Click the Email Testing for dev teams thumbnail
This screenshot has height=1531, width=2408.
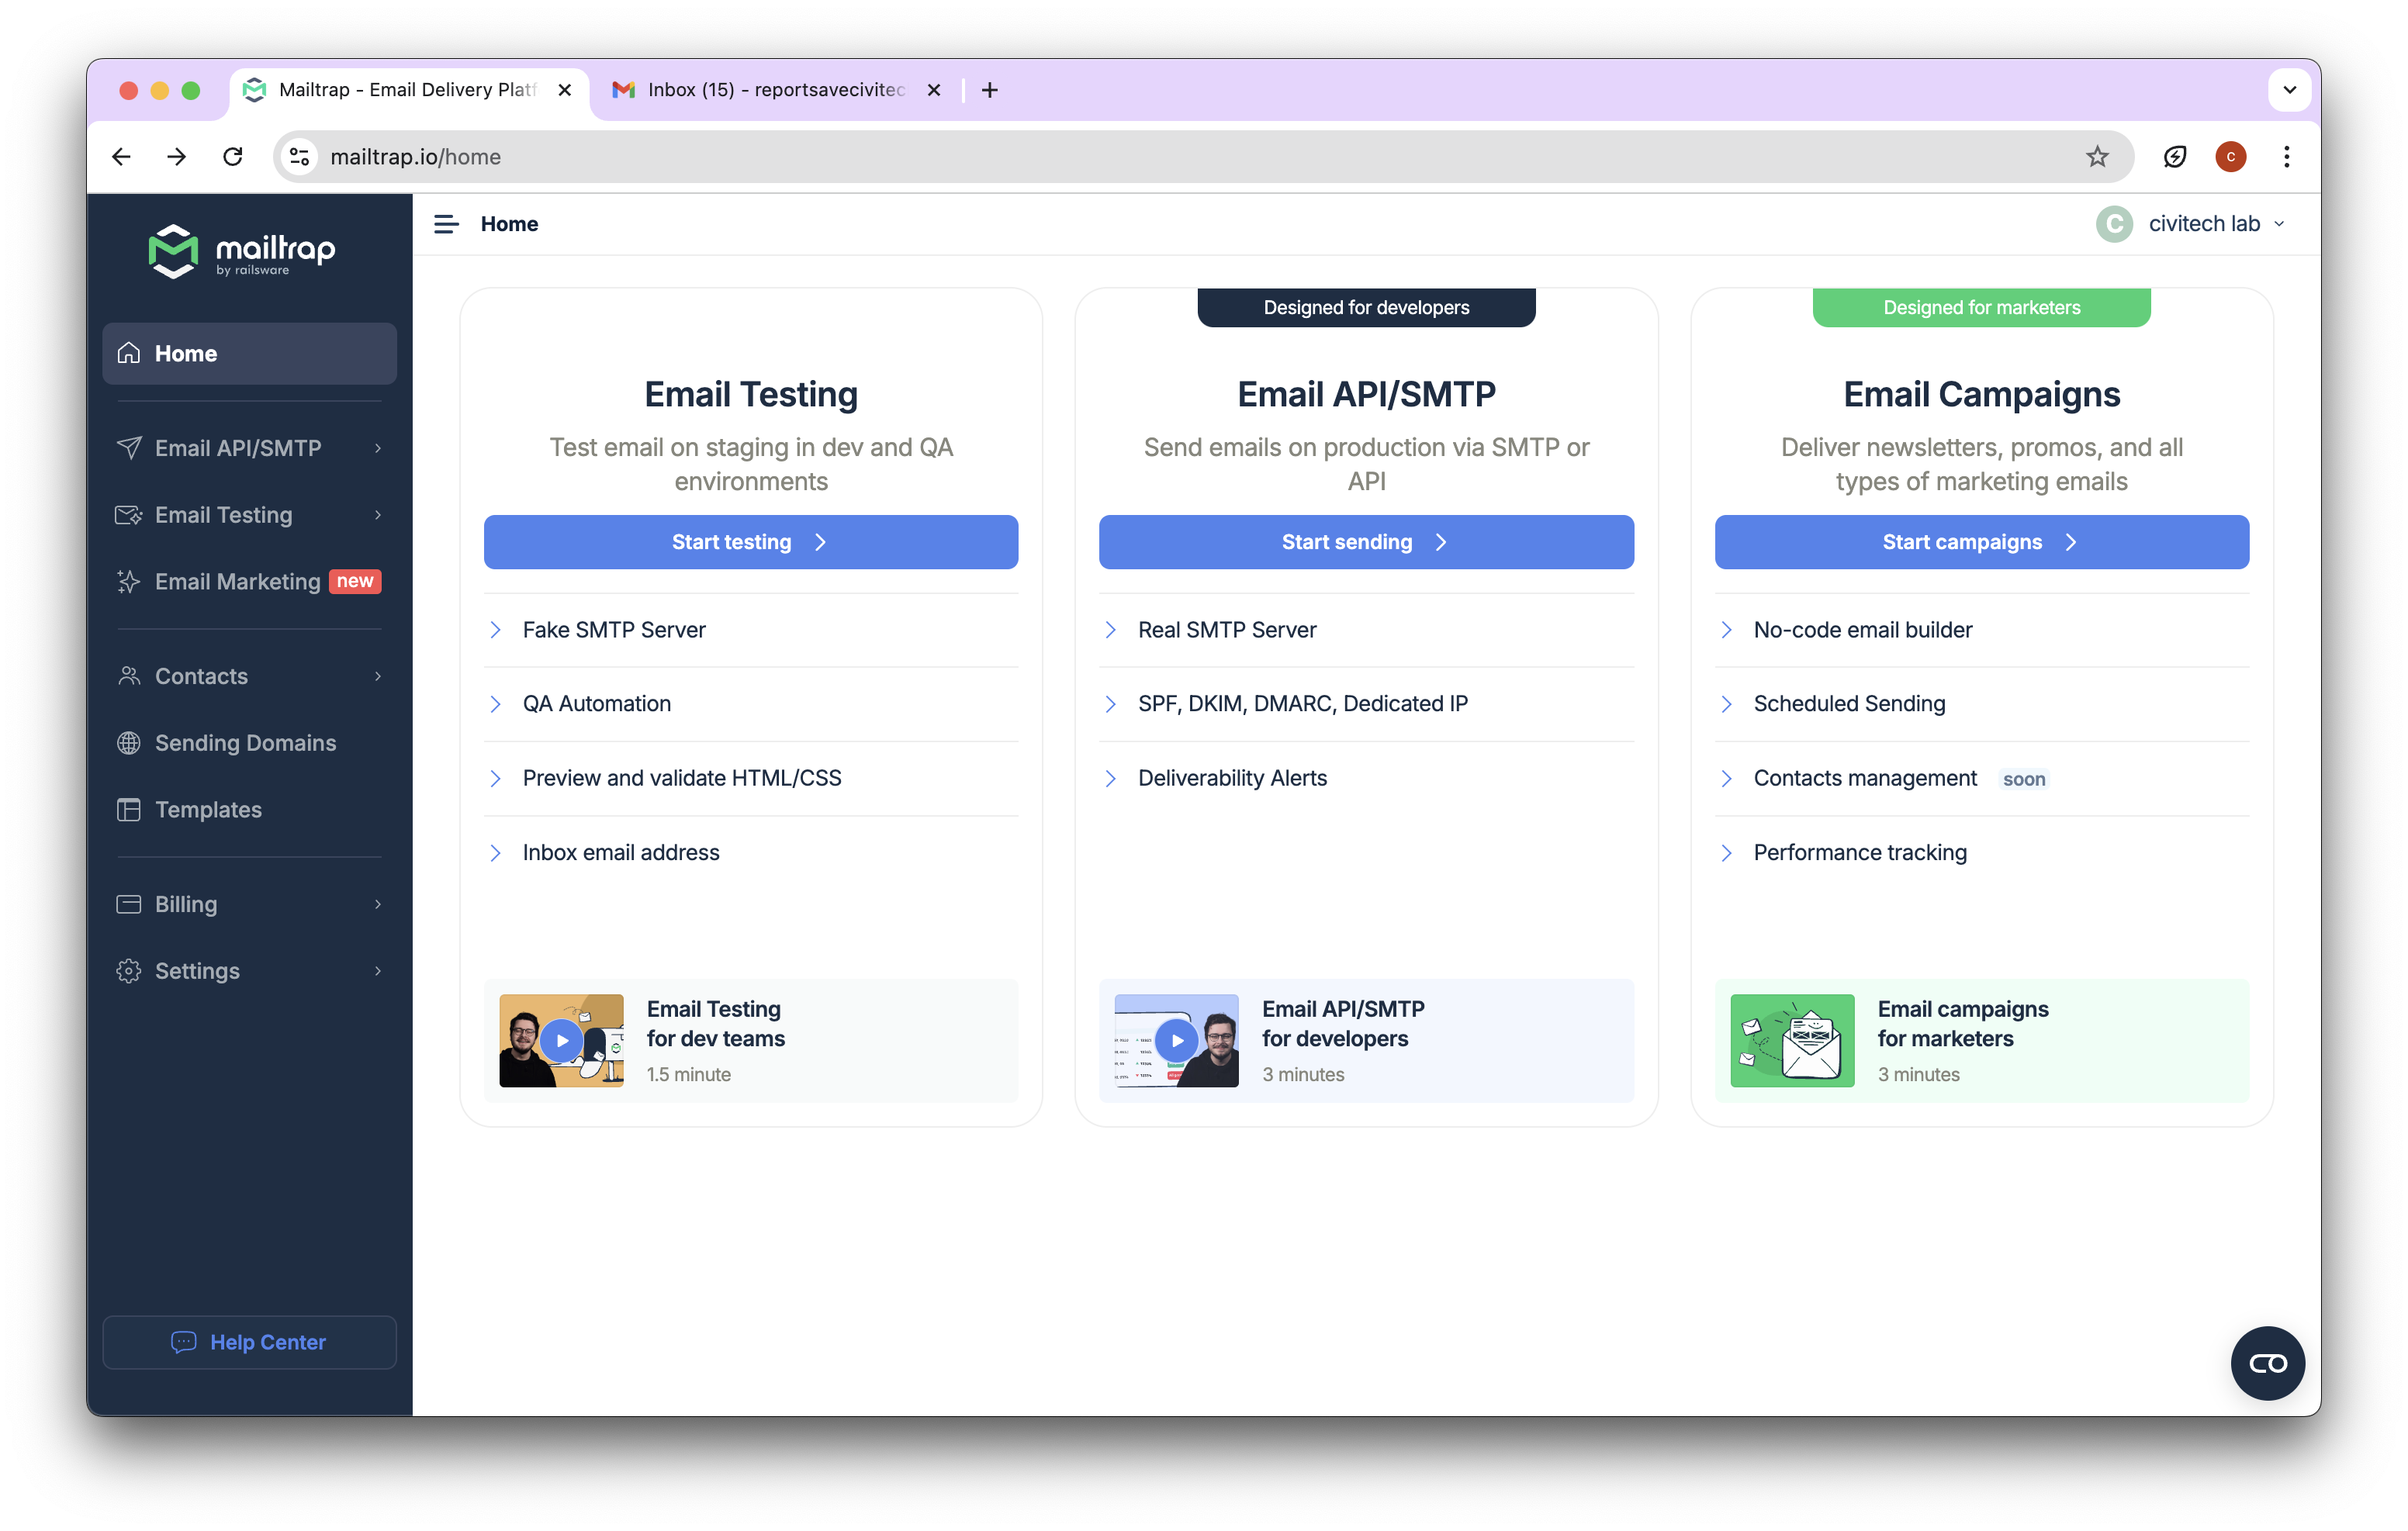(562, 1039)
